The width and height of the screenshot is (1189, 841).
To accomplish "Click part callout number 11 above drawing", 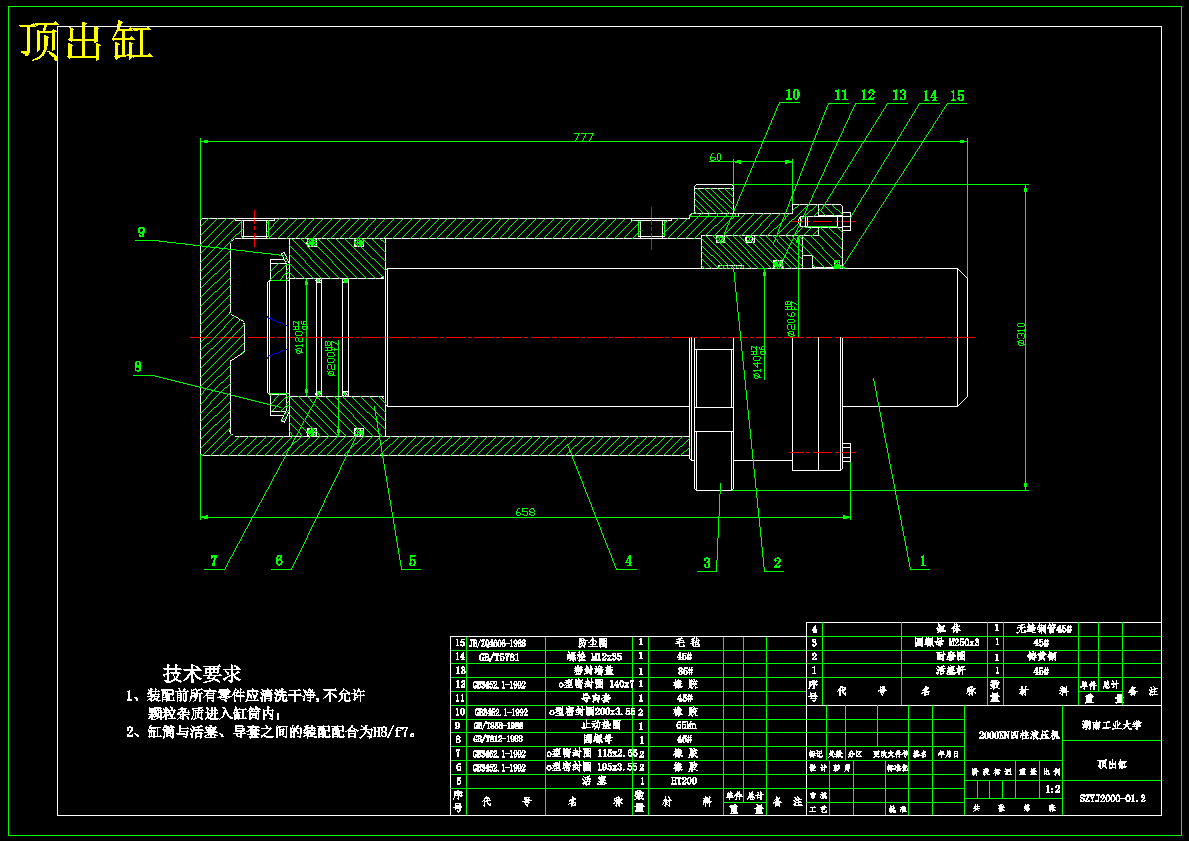I will click(841, 95).
